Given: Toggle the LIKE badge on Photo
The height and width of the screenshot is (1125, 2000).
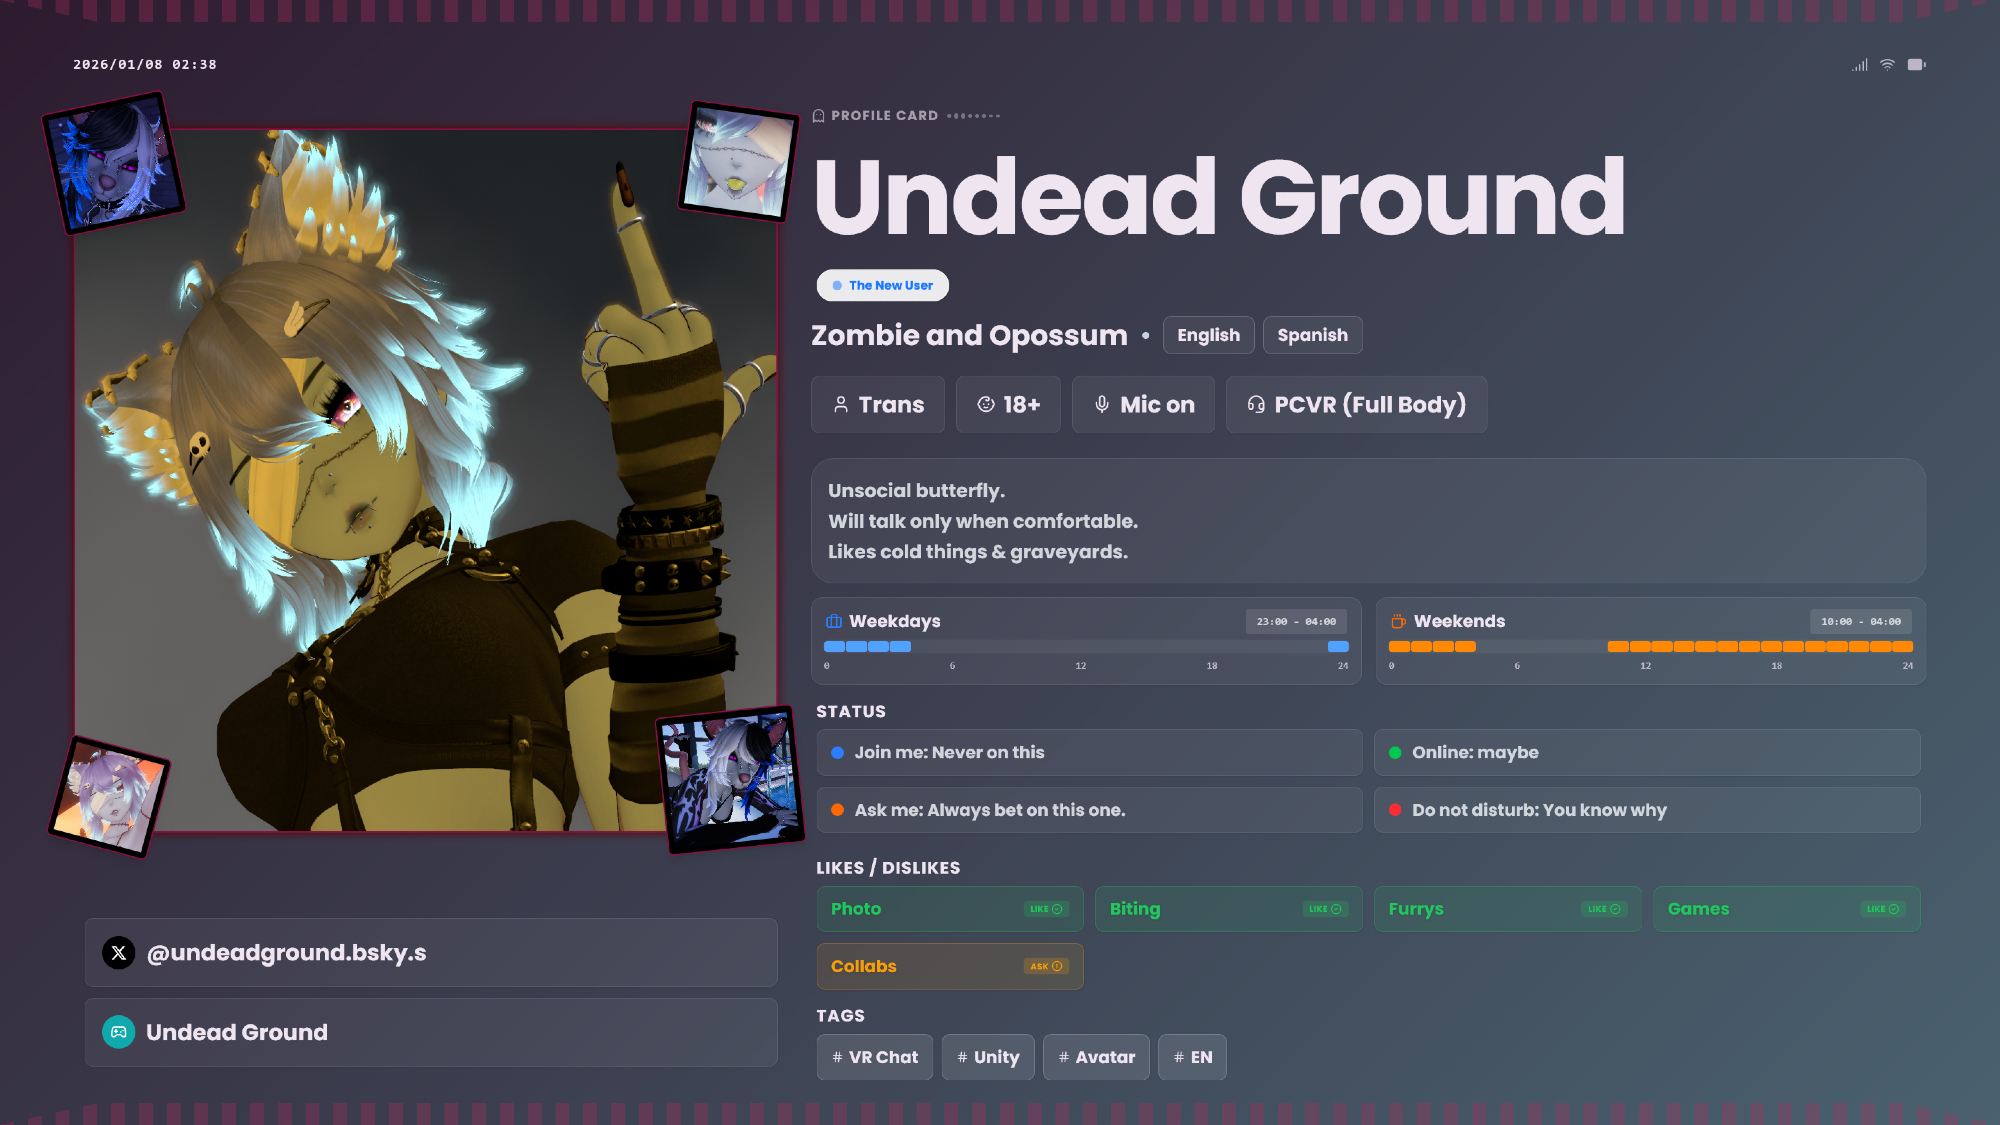Looking at the screenshot, I should [x=1046, y=909].
